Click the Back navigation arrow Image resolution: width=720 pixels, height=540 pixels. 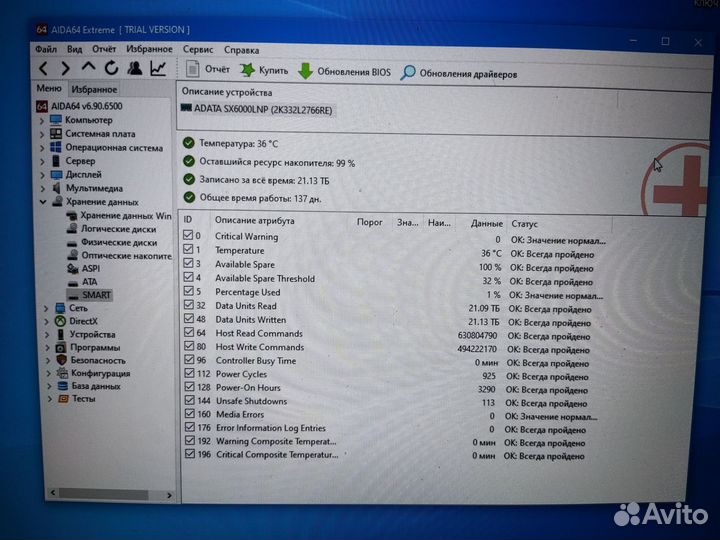pyautogui.click(x=44, y=69)
